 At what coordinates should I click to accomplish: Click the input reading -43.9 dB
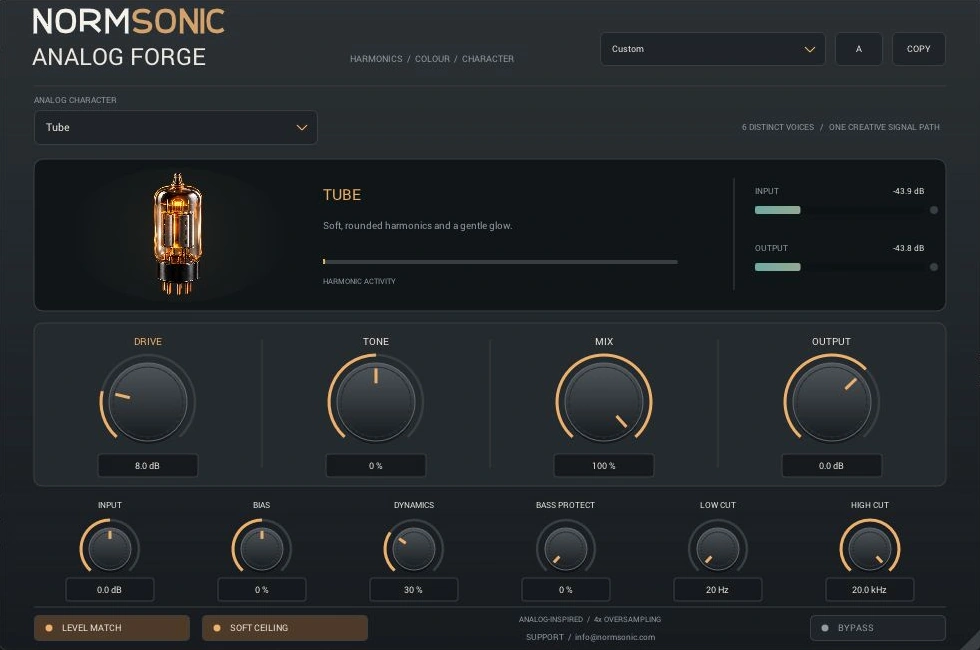(908, 191)
